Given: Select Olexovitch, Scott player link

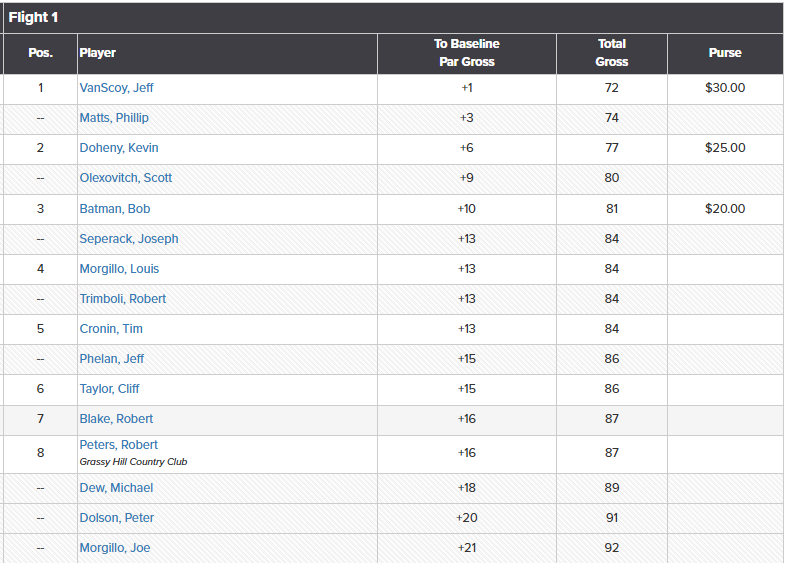Looking at the screenshot, I should tap(126, 178).
